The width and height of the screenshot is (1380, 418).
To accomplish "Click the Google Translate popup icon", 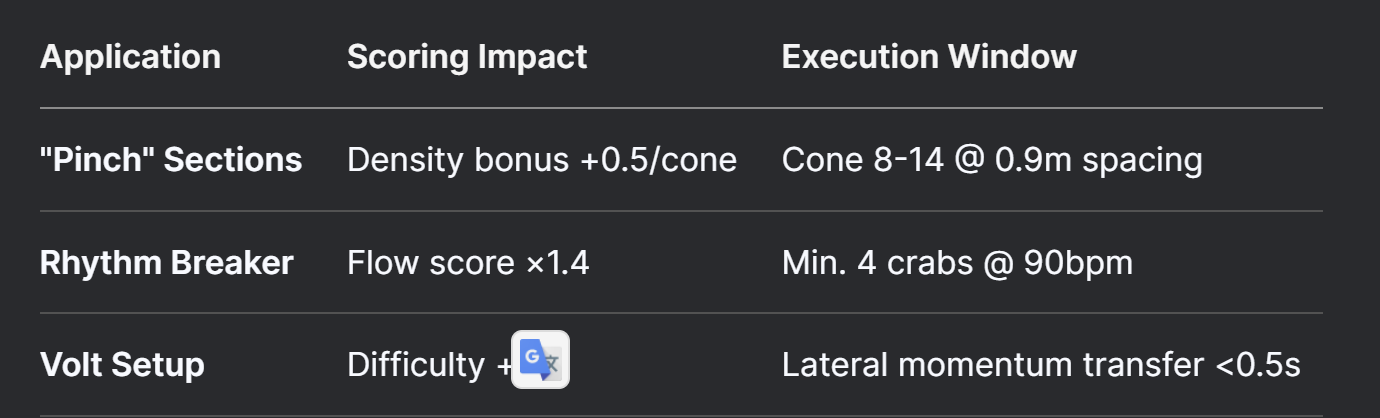I will coord(540,359).
